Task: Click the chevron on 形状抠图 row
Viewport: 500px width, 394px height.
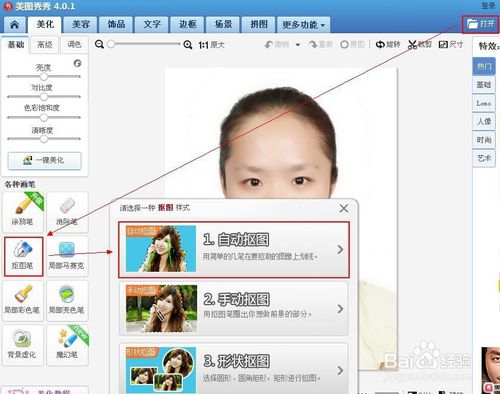Action: coord(340,370)
